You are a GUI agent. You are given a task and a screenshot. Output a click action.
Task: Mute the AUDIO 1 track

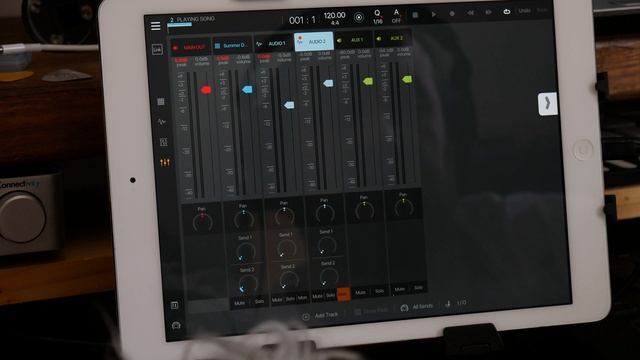pyautogui.click(x=277, y=300)
